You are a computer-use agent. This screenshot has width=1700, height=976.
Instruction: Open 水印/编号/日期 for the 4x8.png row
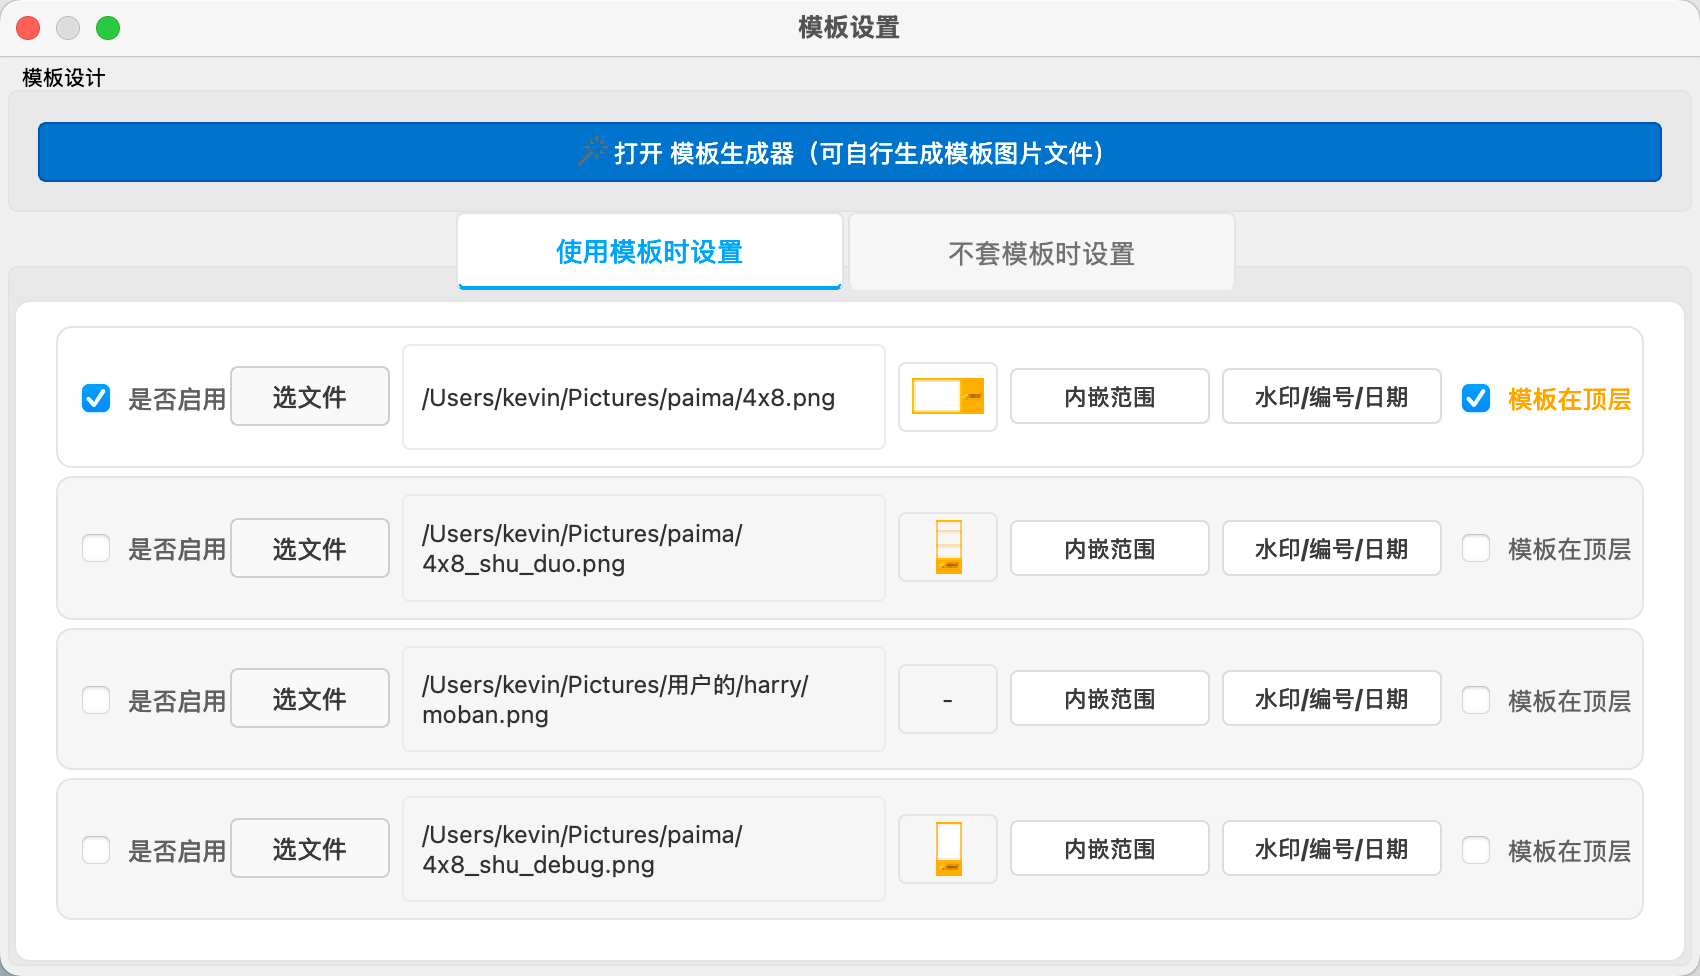1331,397
